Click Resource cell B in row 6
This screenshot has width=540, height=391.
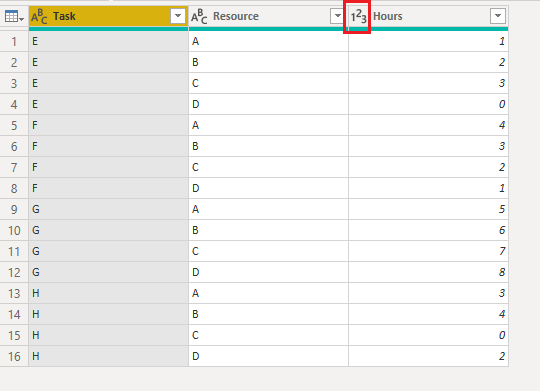pyautogui.click(x=268, y=146)
